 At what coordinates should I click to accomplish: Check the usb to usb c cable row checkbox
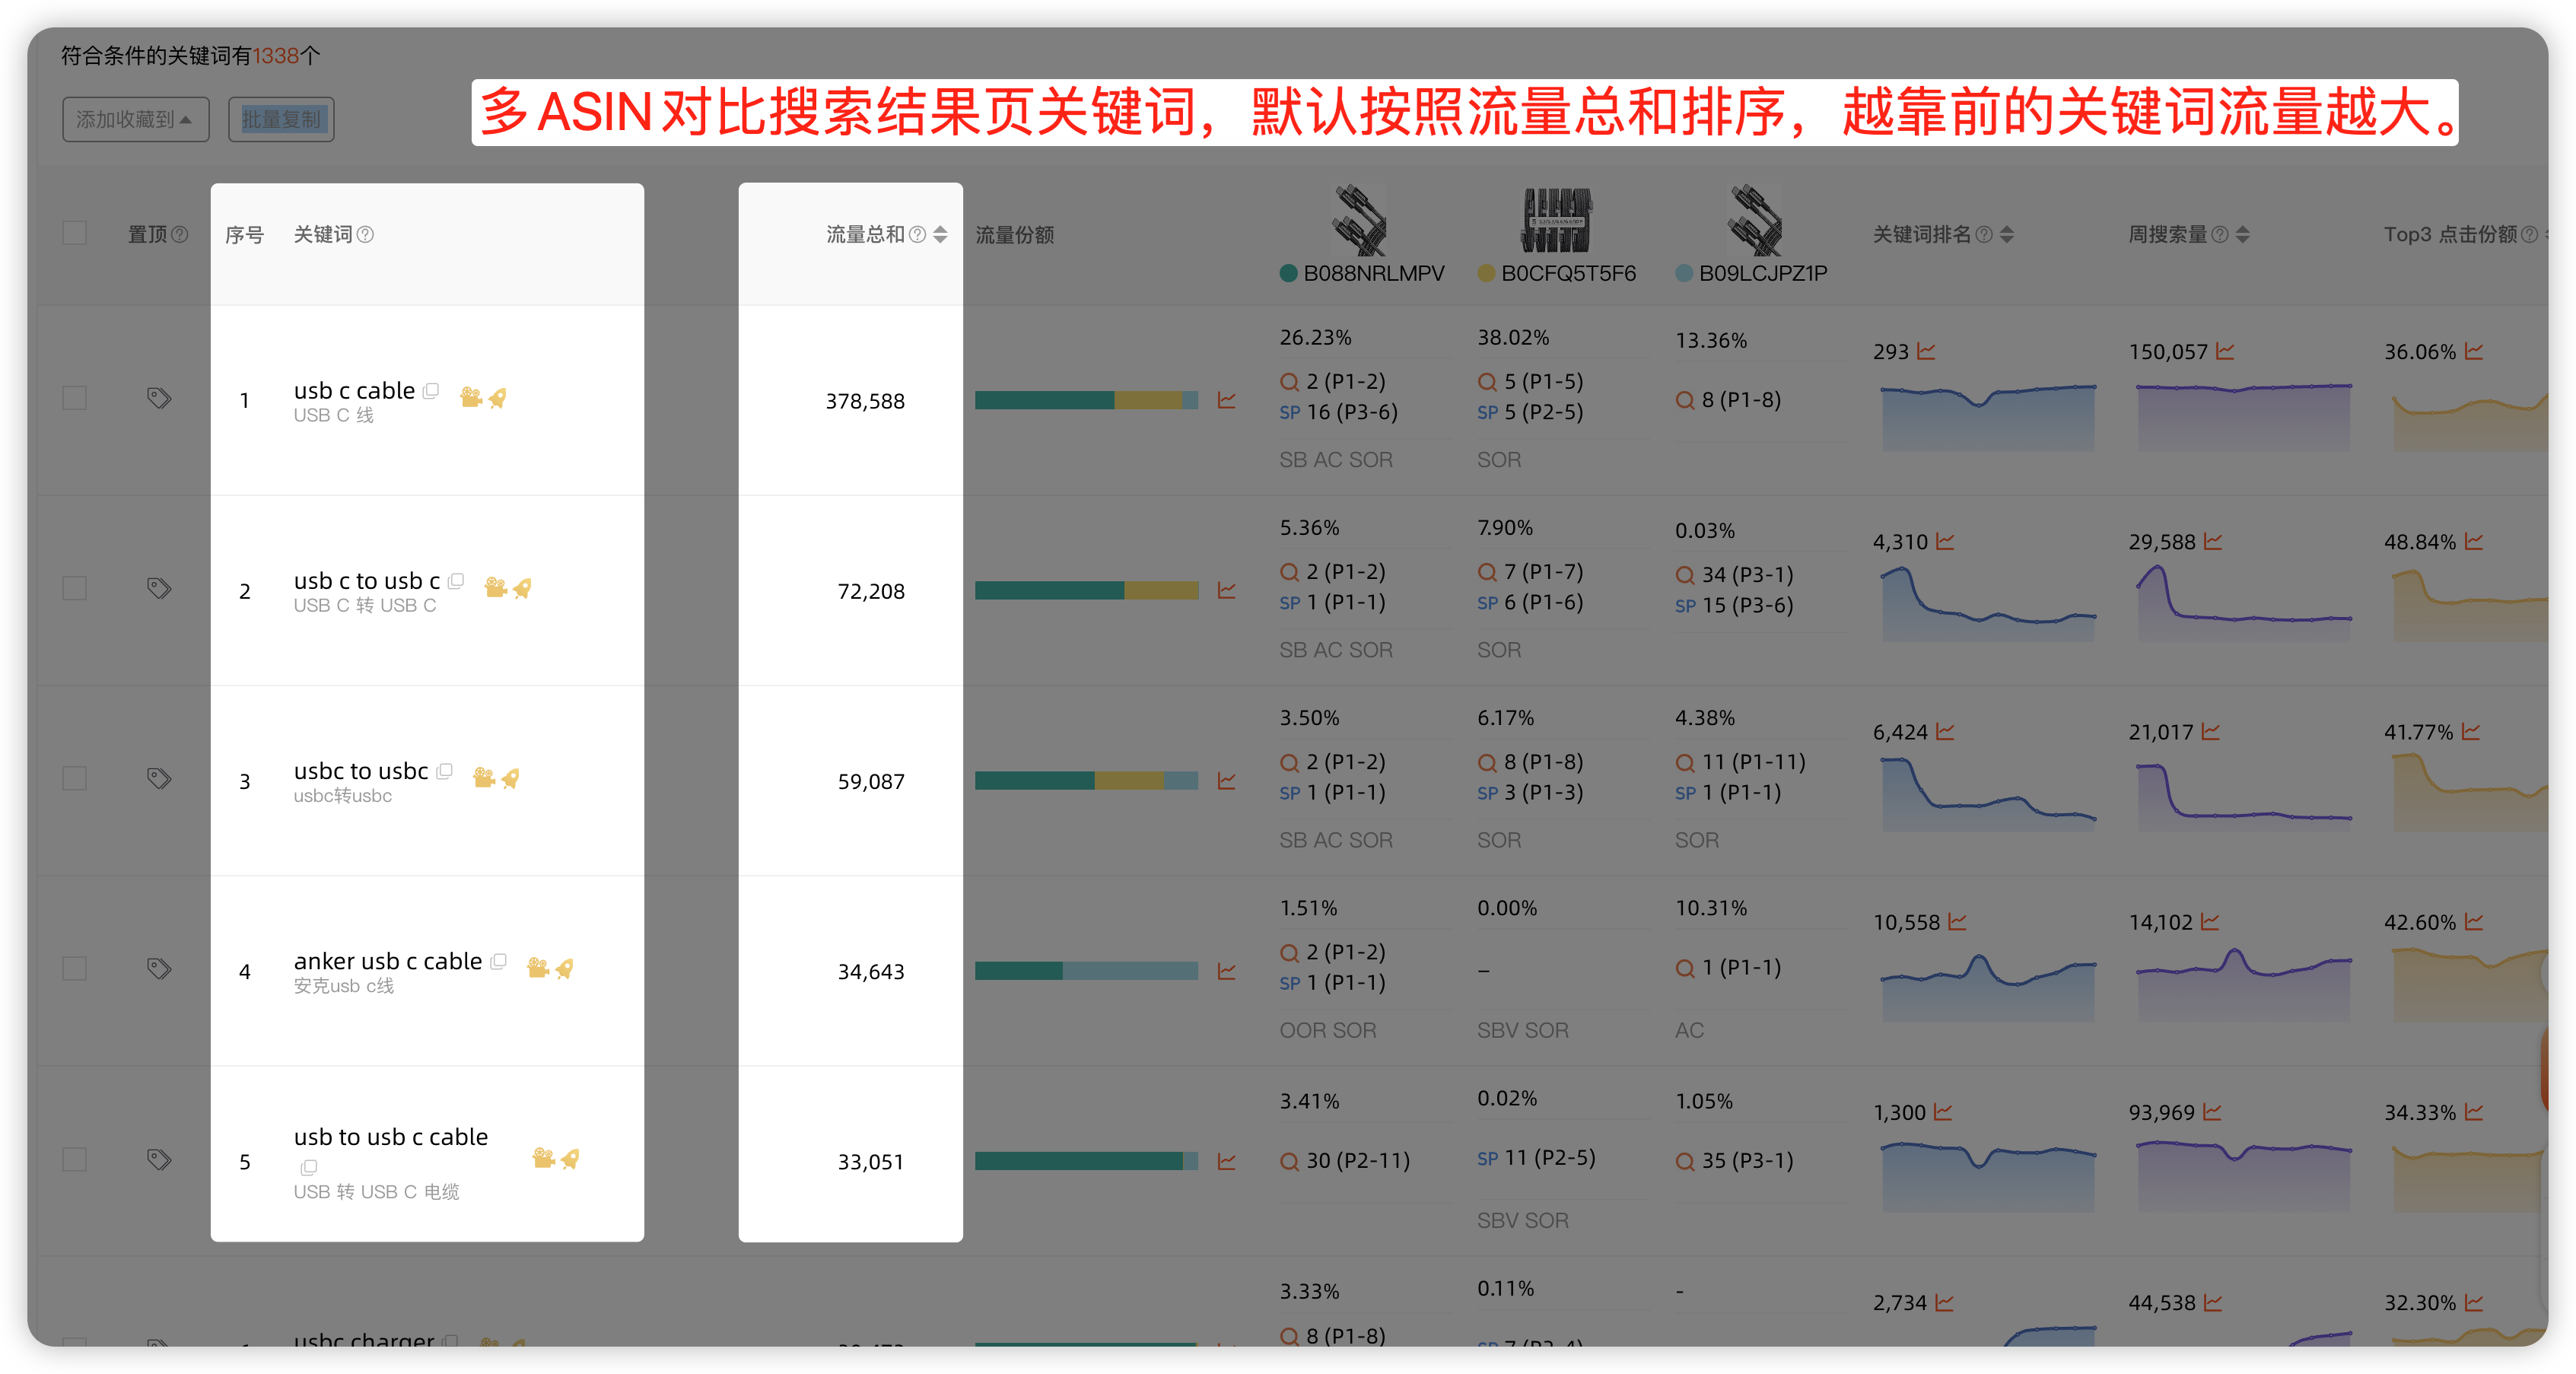pyautogui.click(x=75, y=1159)
